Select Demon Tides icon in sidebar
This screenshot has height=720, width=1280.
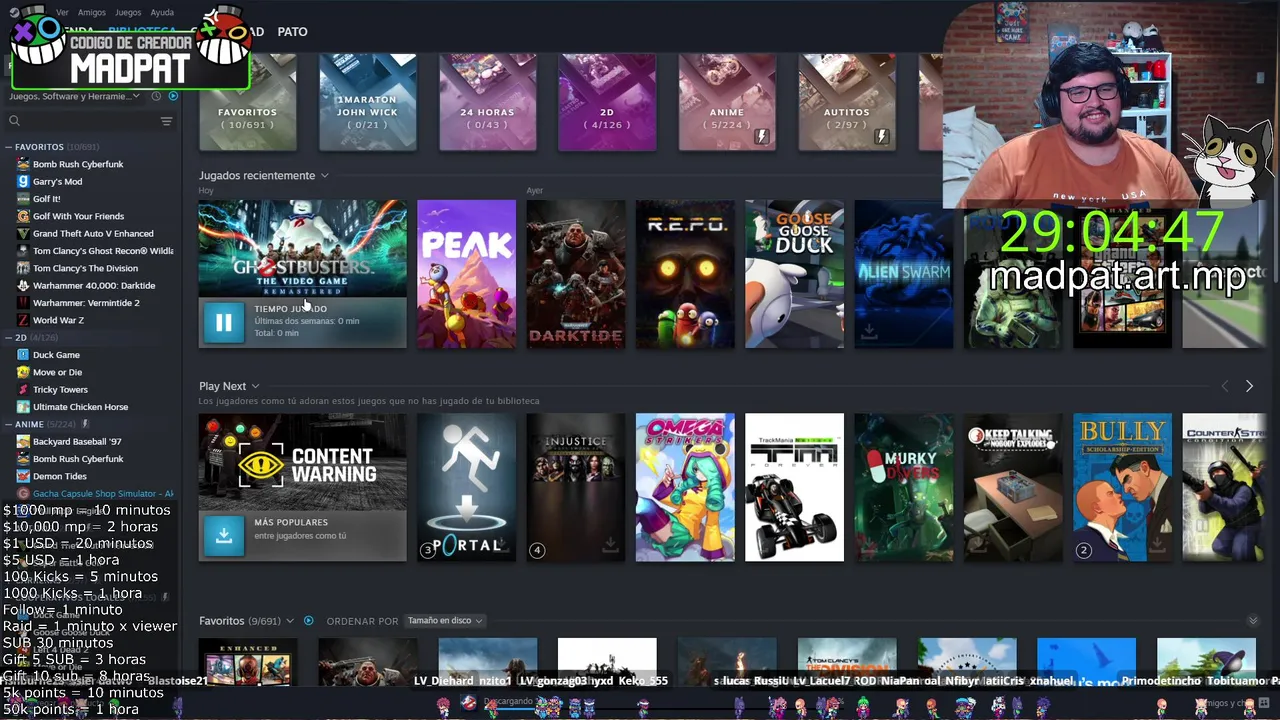(23, 476)
